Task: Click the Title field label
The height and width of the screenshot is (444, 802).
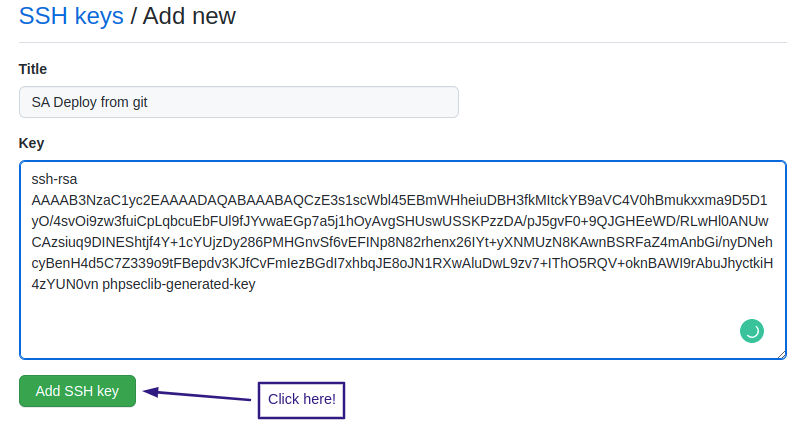Action: [33, 69]
